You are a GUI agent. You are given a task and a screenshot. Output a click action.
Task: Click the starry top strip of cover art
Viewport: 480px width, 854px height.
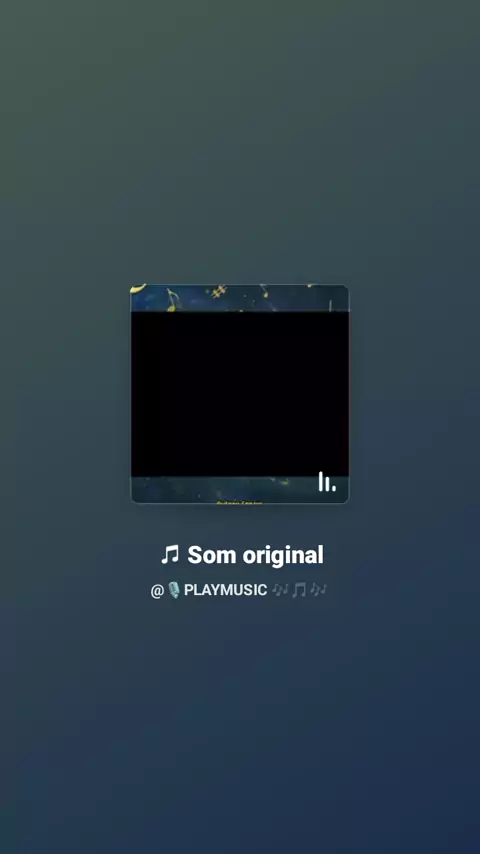click(240, 298)
